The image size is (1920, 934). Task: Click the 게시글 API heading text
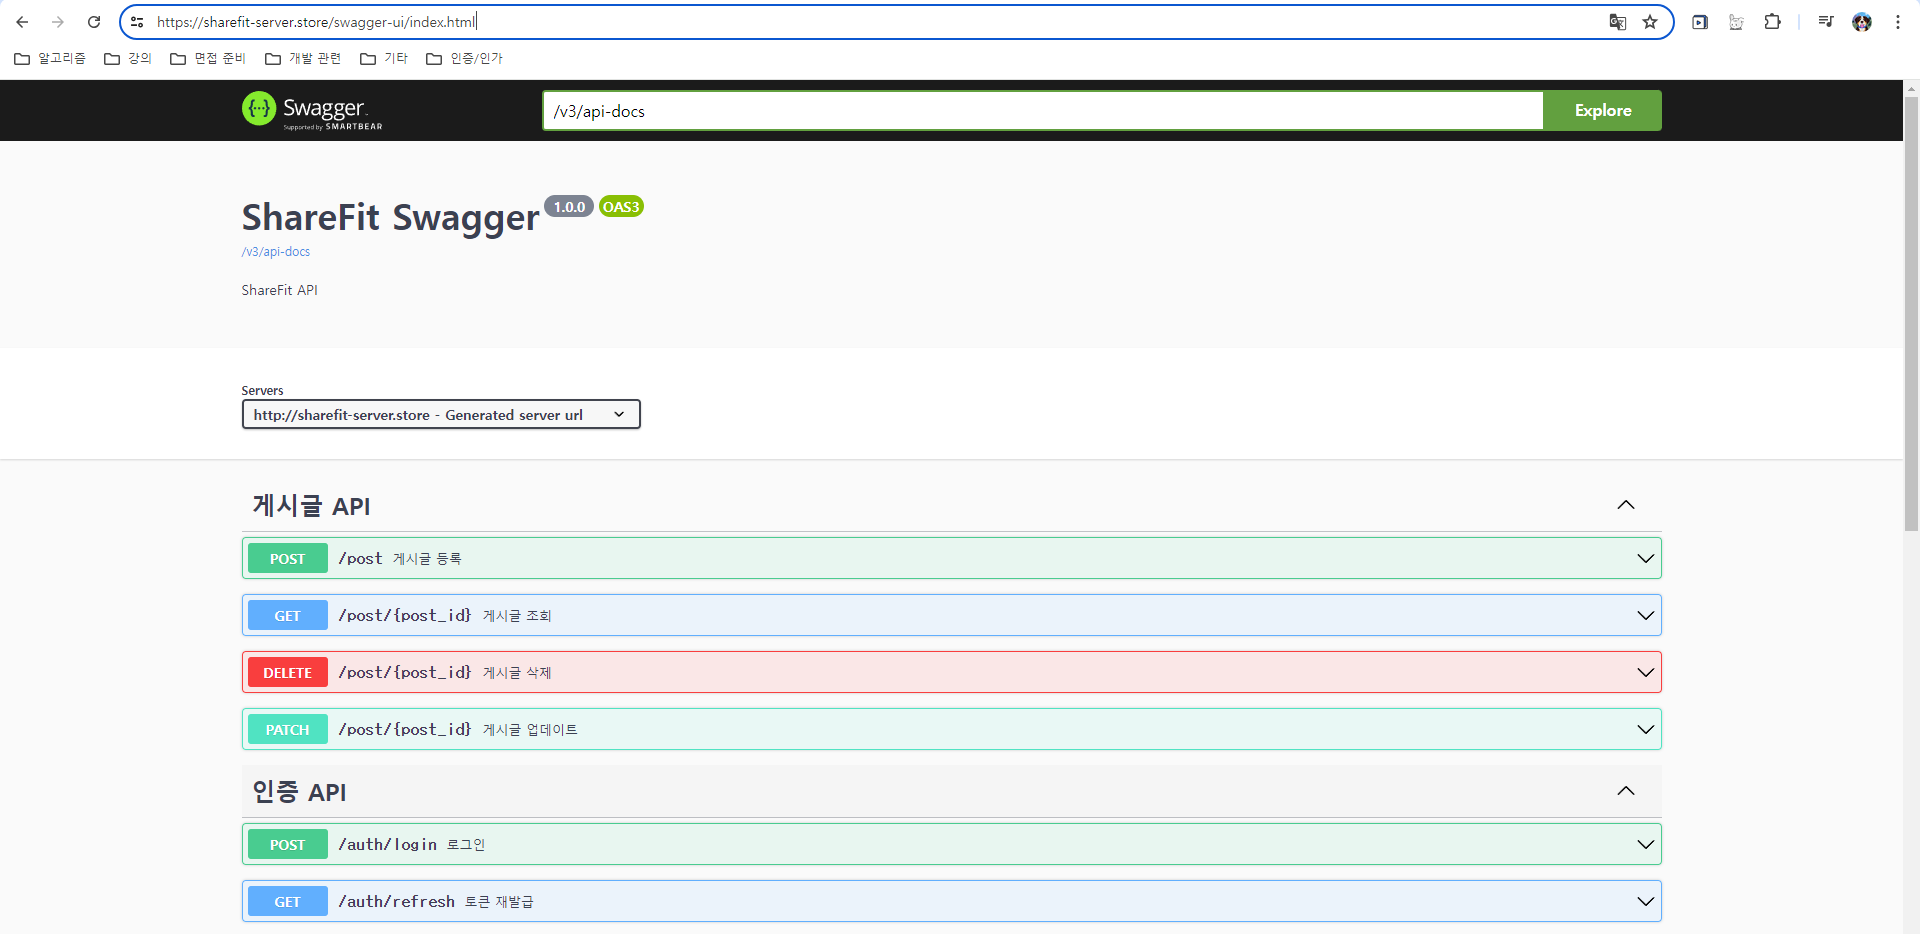tap(311, 506)
